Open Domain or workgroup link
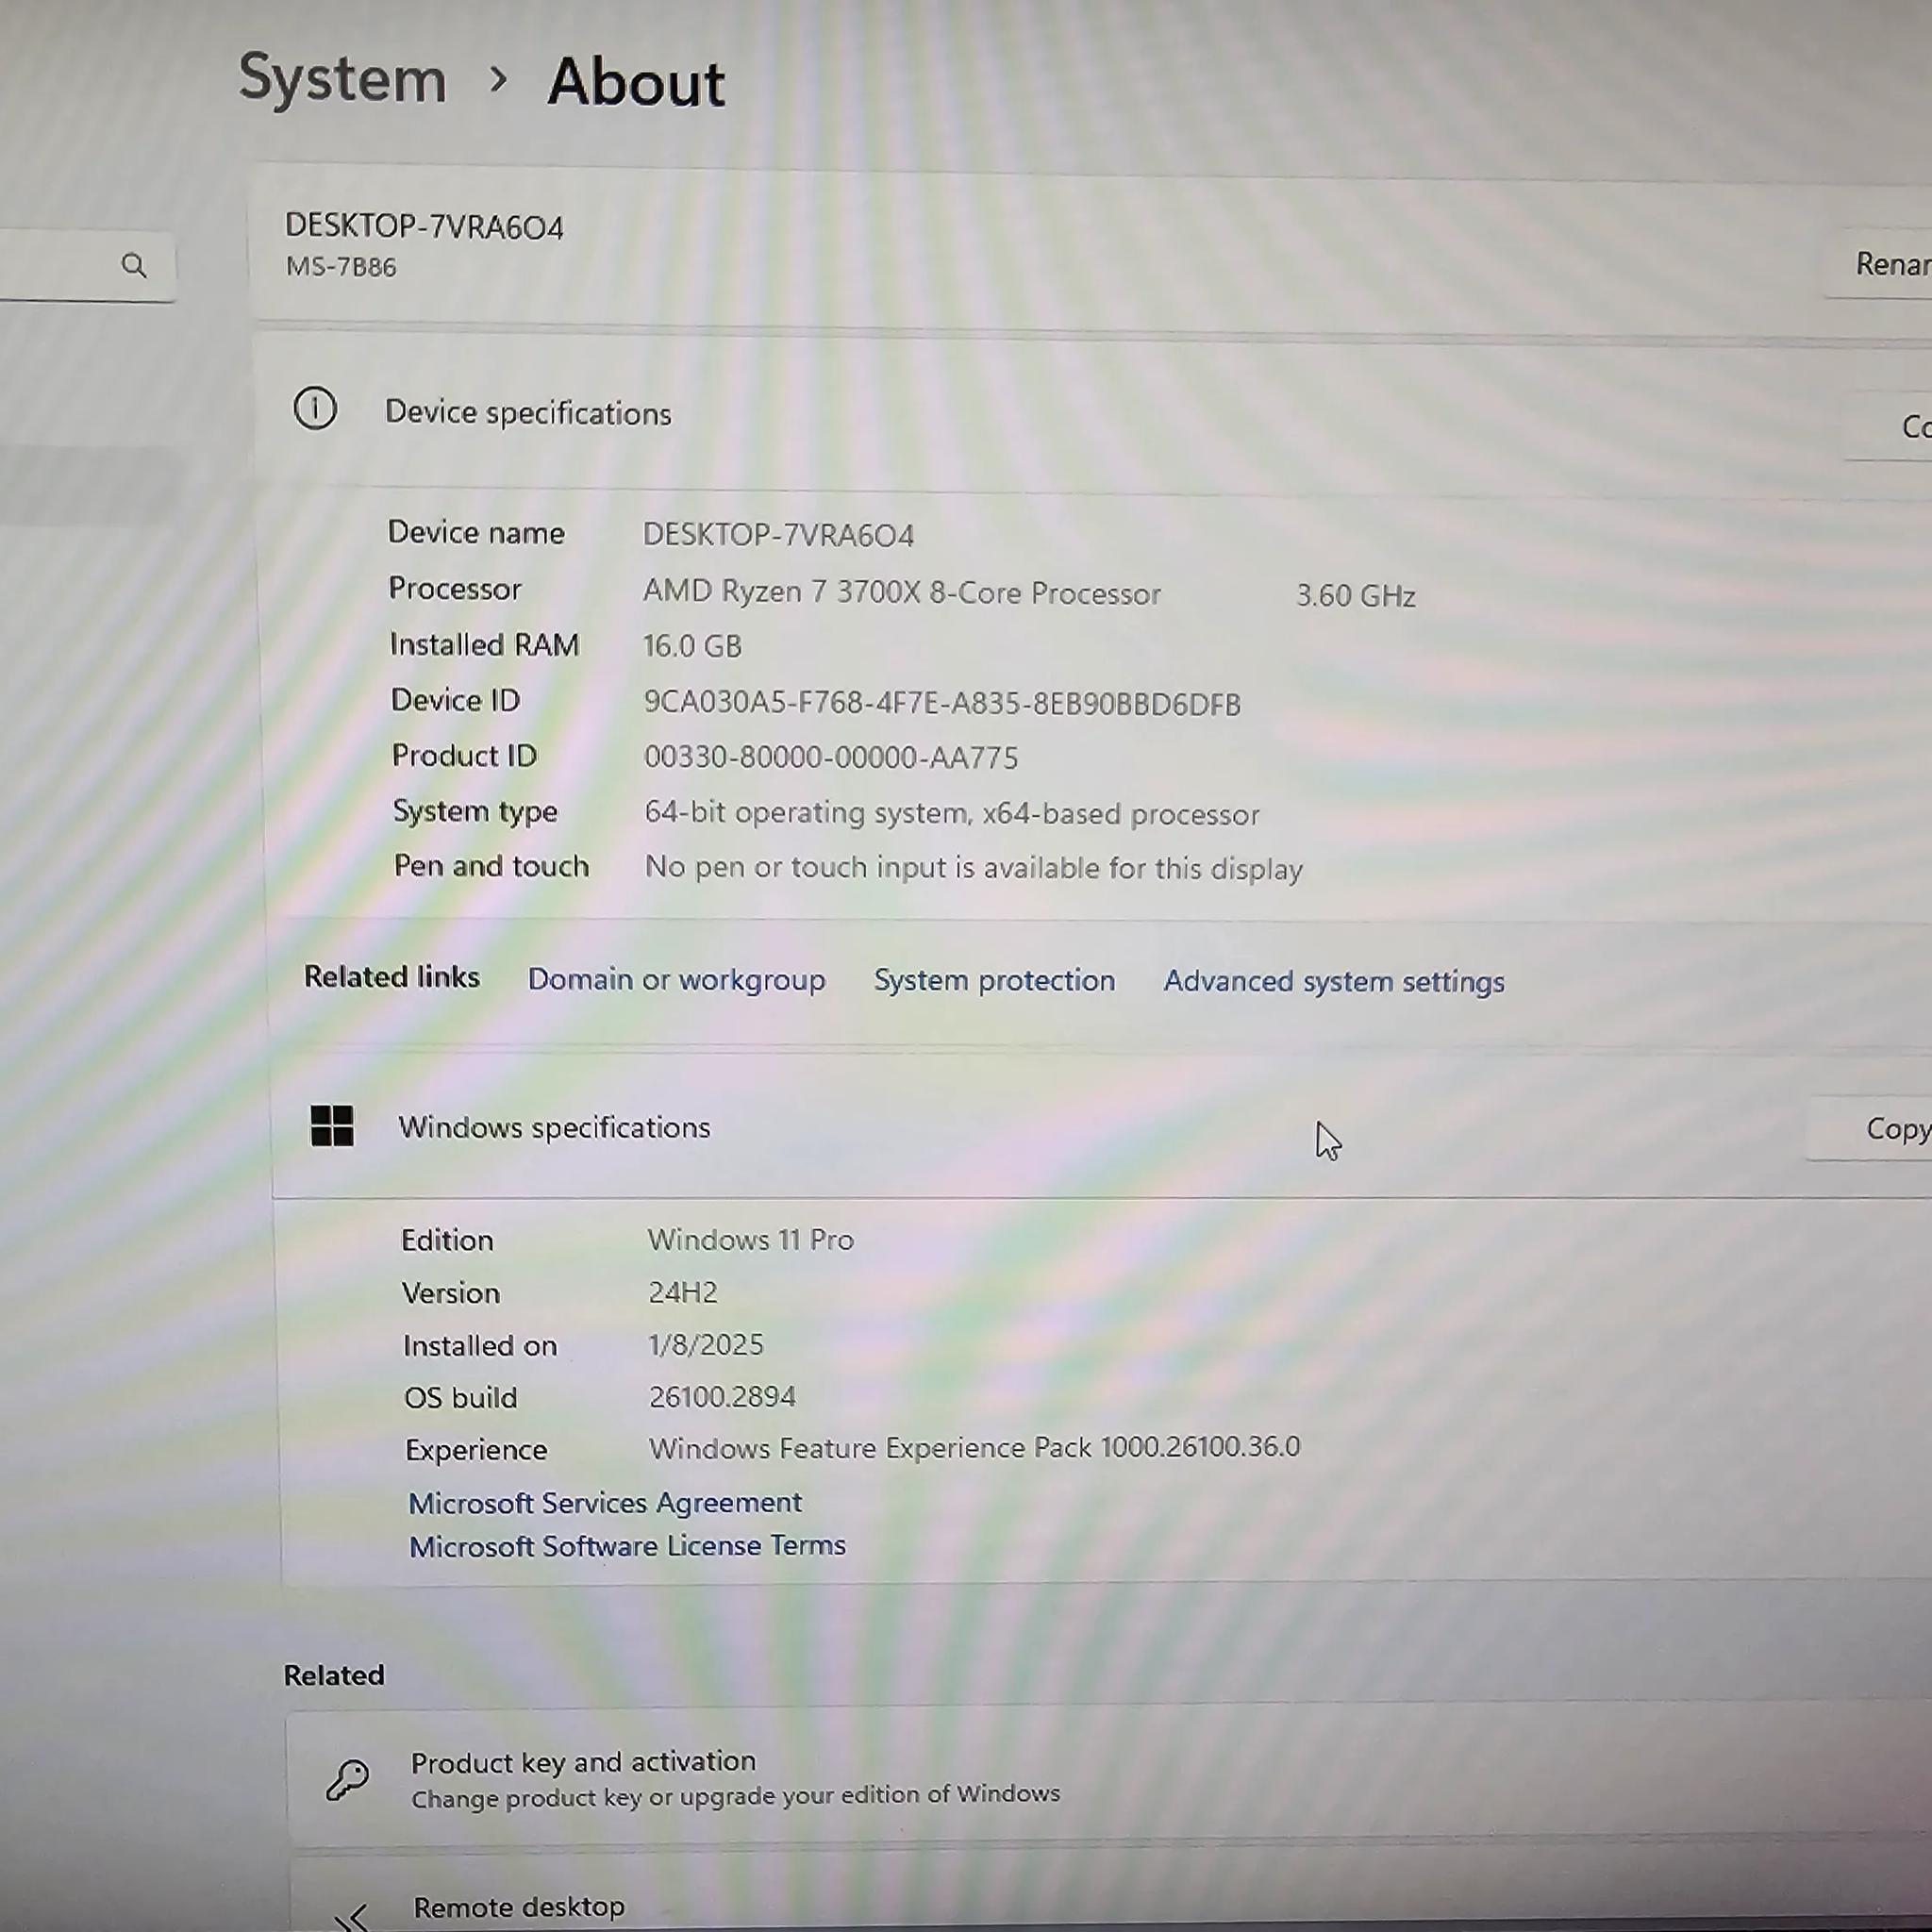The height and width of the screenshot is (1932, 1932). [x=677, y=979]
